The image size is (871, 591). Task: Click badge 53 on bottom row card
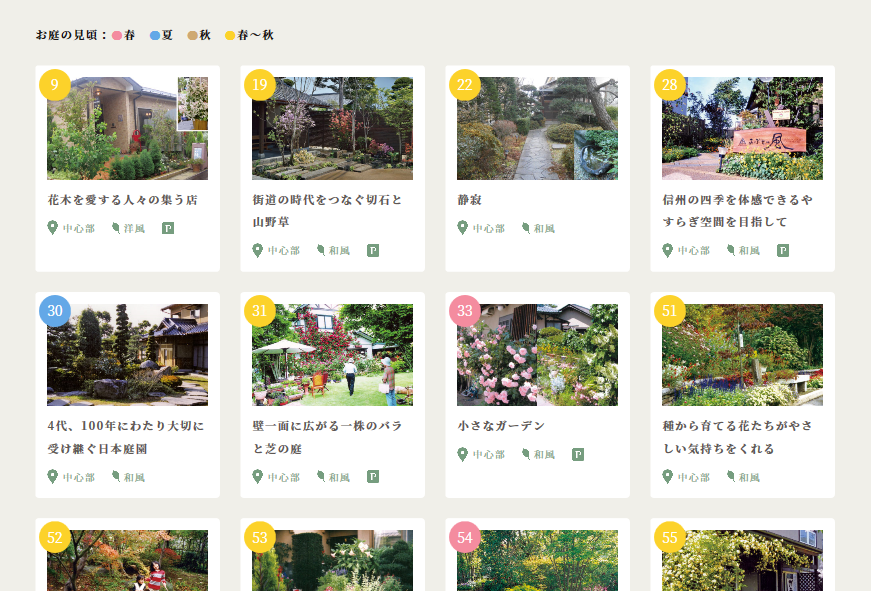(259, 537)
